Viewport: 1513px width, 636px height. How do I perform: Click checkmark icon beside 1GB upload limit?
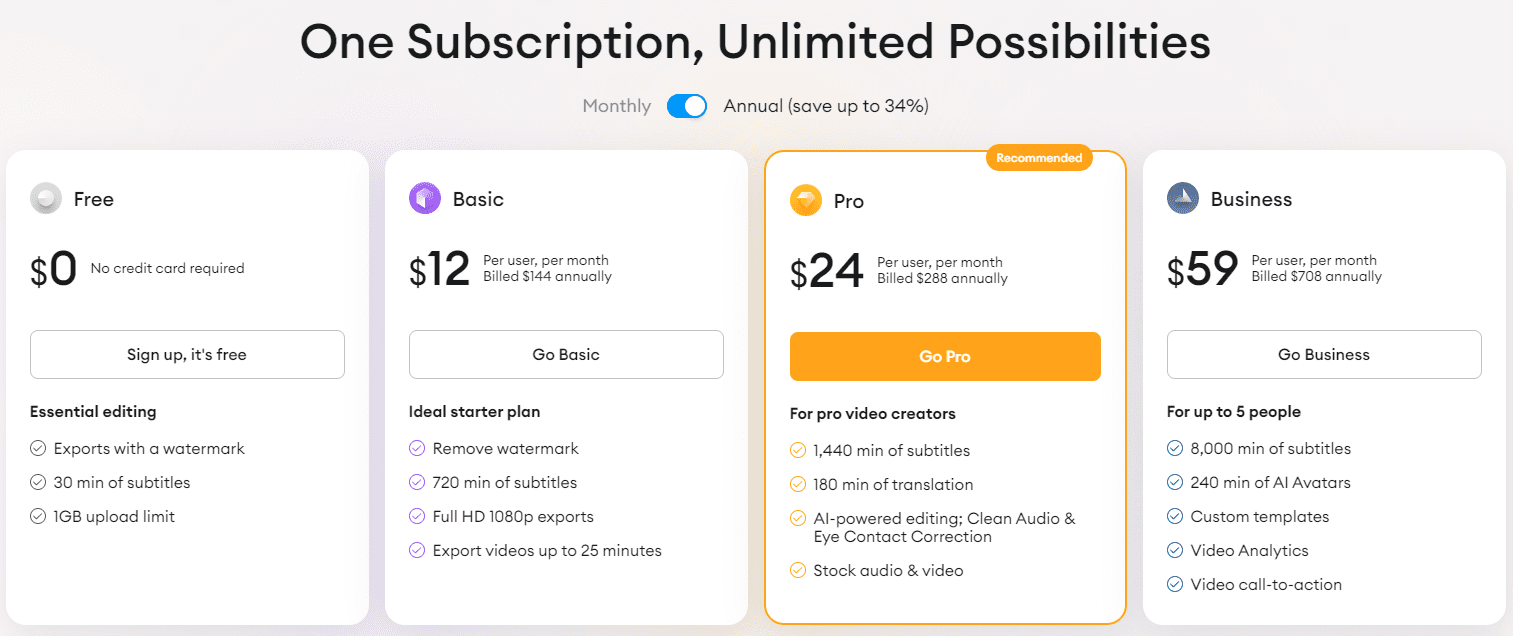[x=38, y=517]
